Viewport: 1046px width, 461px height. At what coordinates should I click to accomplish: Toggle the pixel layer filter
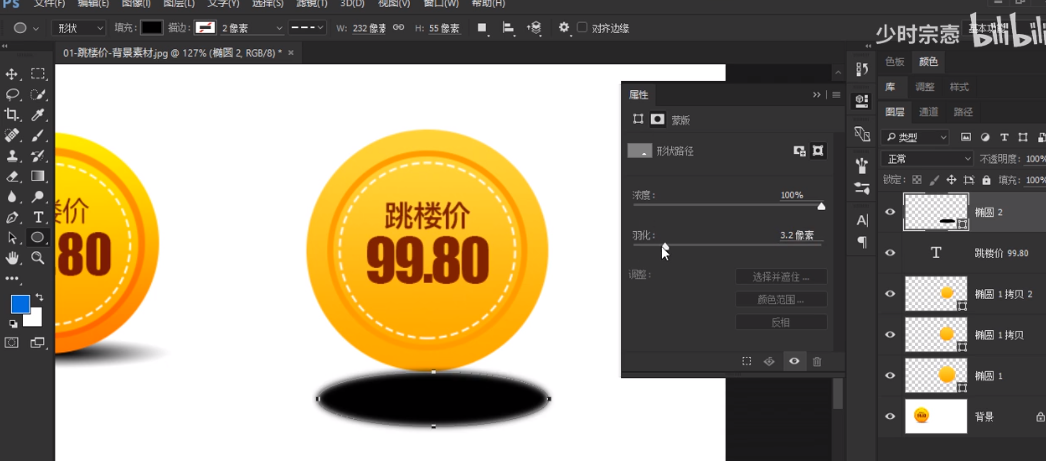coord(965,137)
